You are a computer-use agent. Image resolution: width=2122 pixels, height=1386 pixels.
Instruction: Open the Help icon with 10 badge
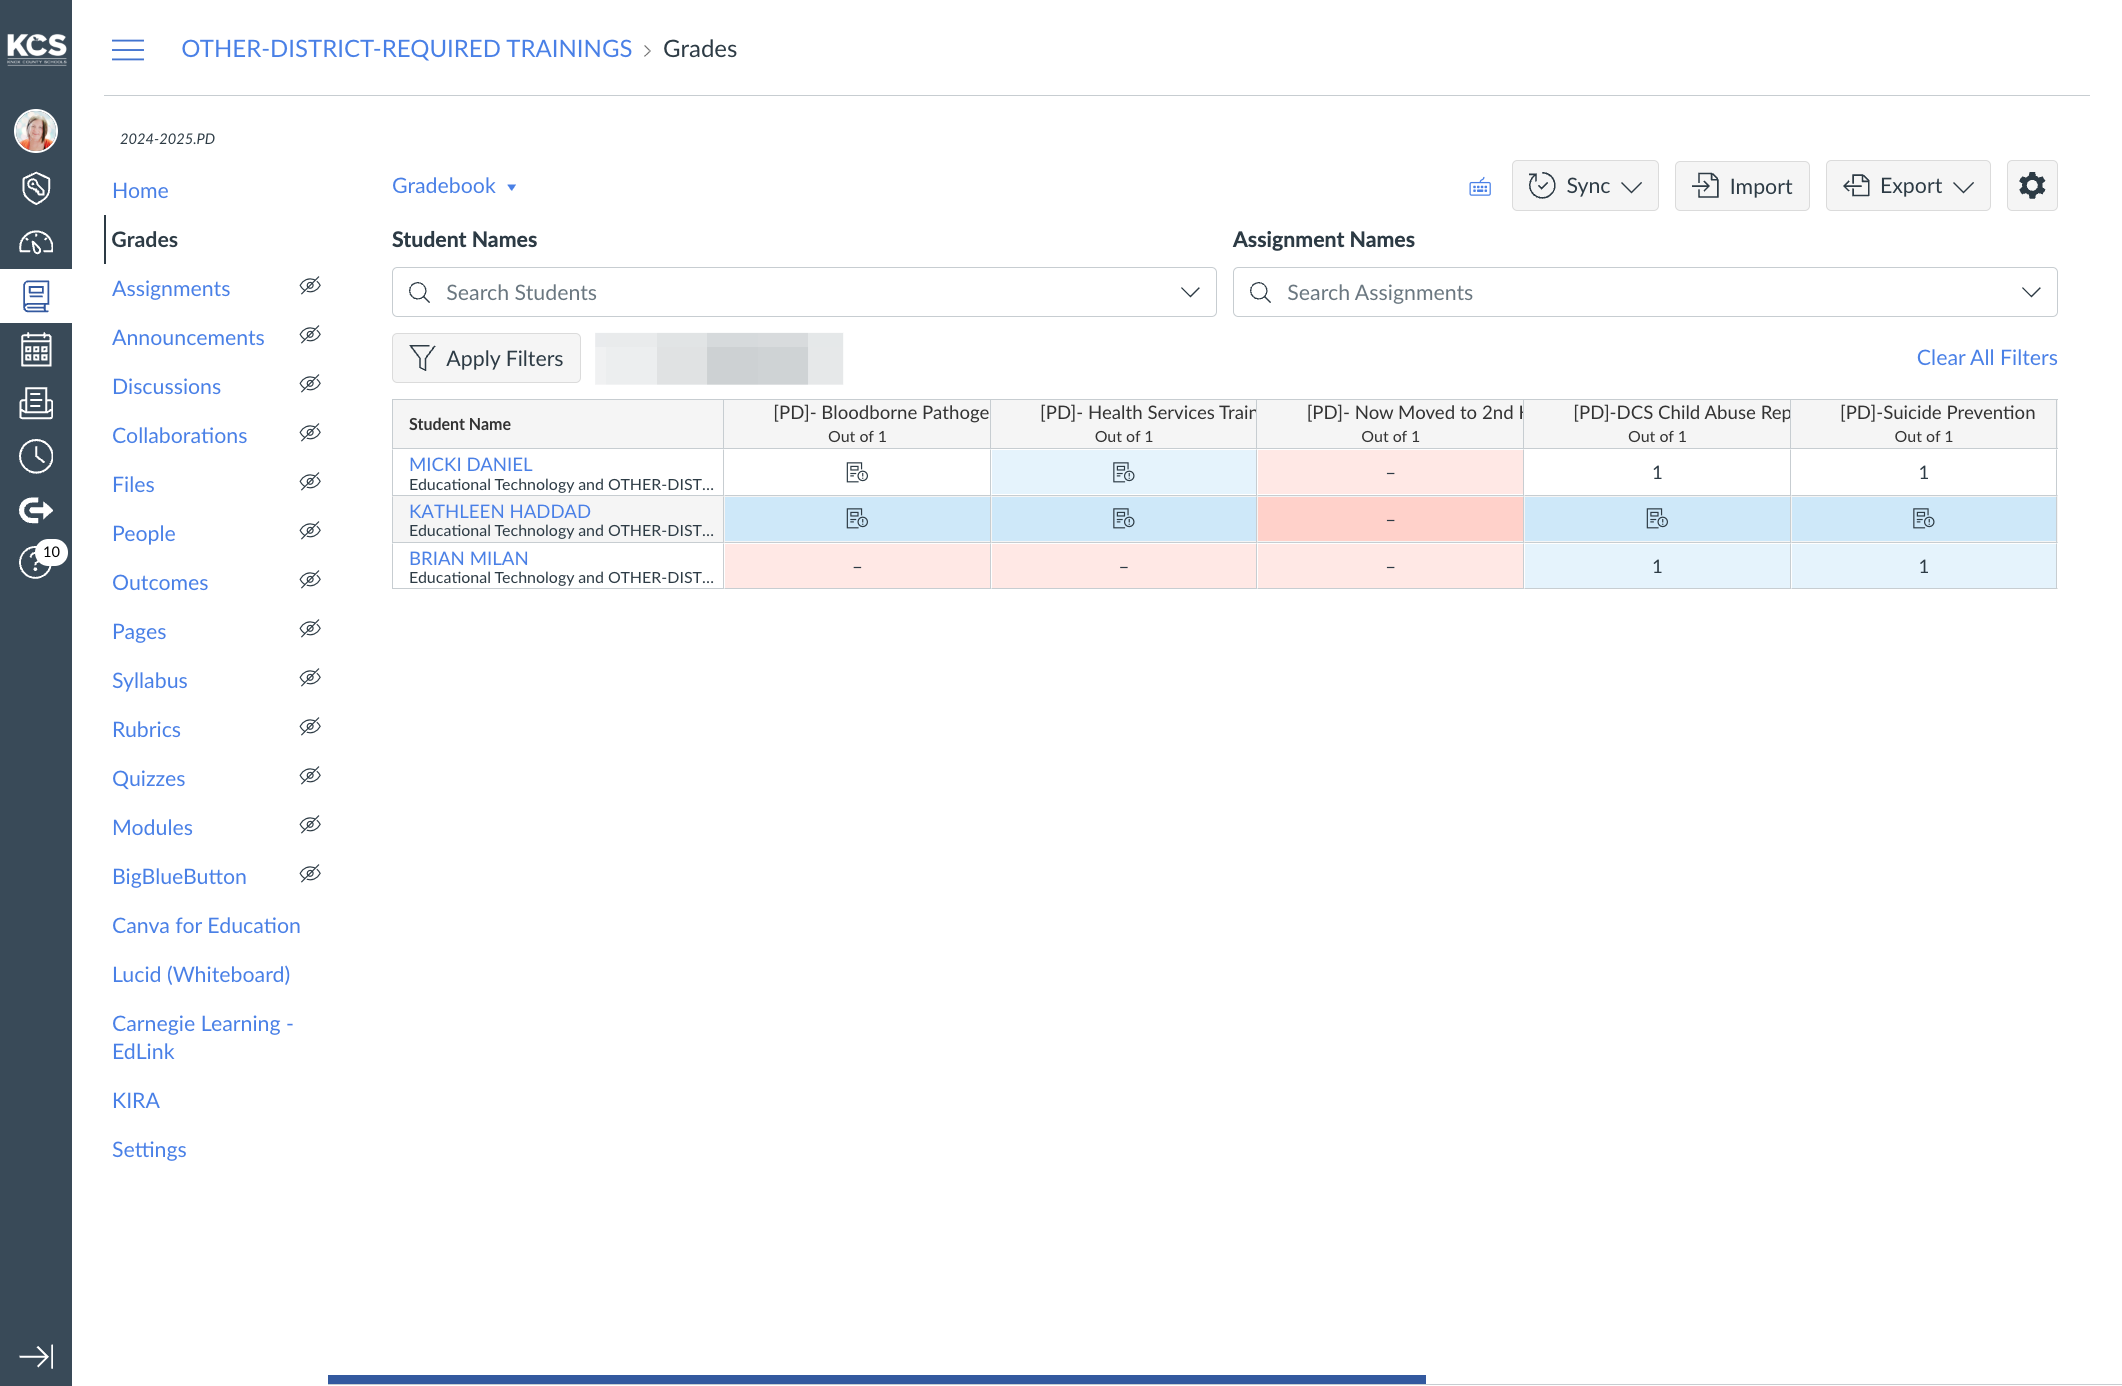tap(36, 562)
